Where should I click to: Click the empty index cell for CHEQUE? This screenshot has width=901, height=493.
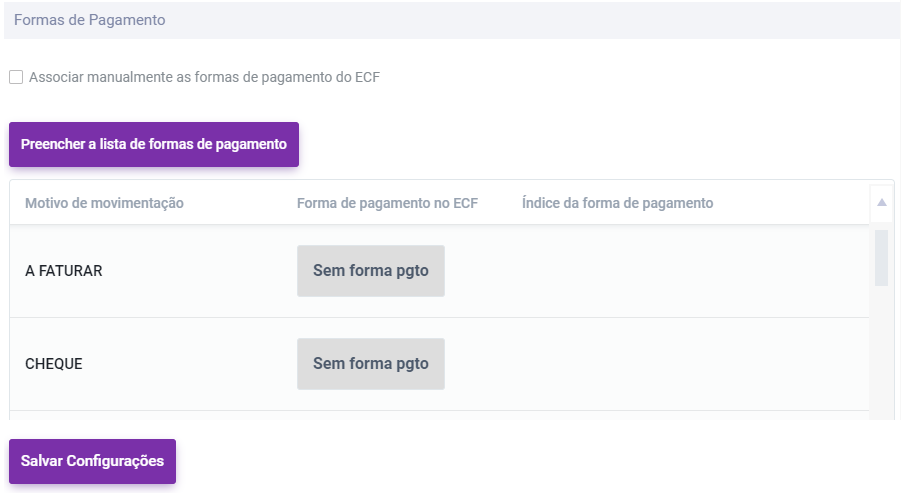617,363
